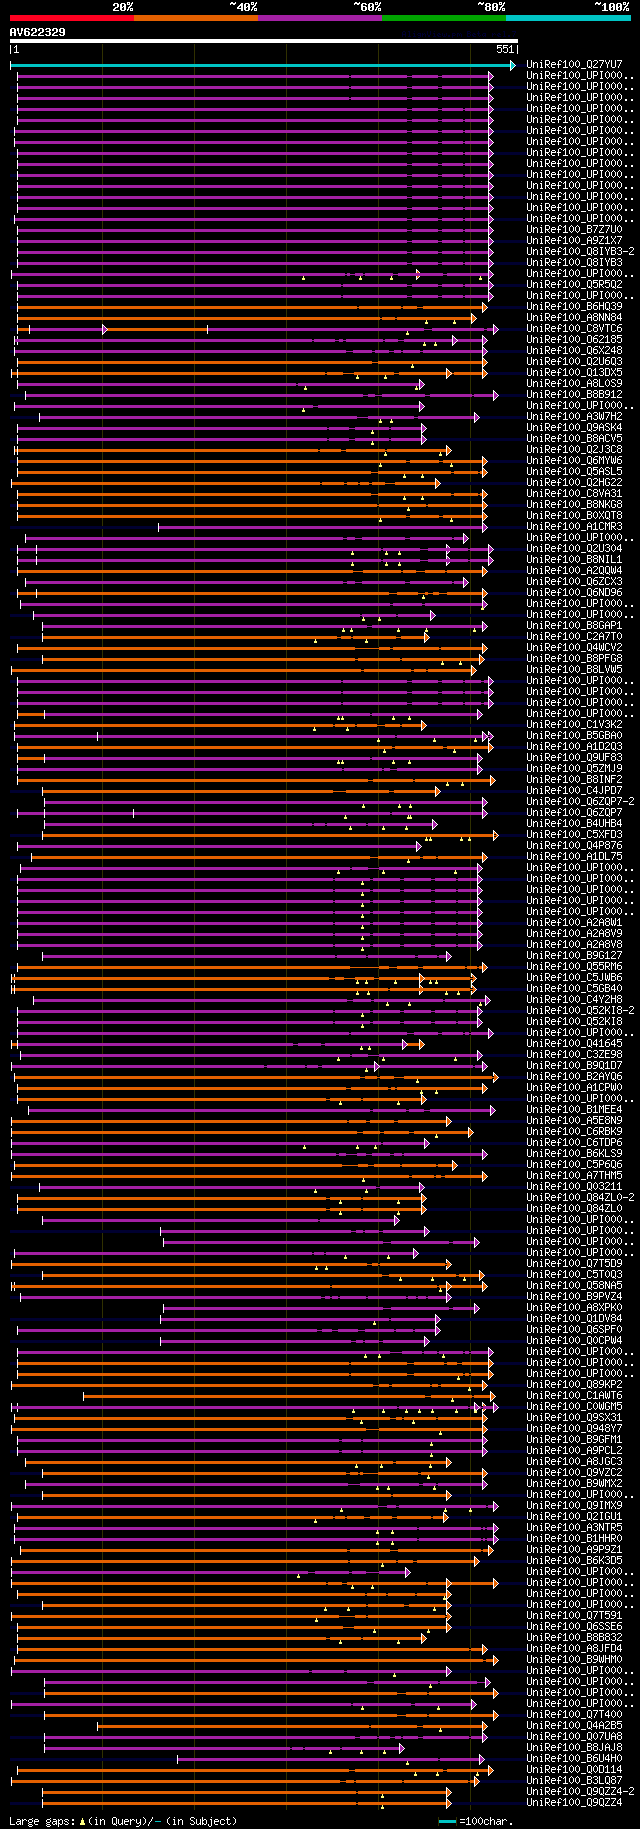Open the UniRef100_Q9ASK4 entry

point(574,427)
